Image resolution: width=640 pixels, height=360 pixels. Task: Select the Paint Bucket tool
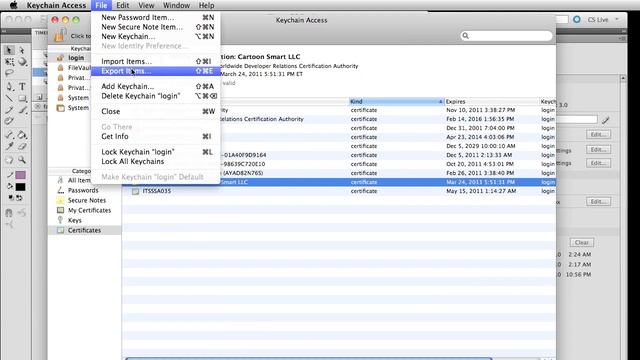22,135
